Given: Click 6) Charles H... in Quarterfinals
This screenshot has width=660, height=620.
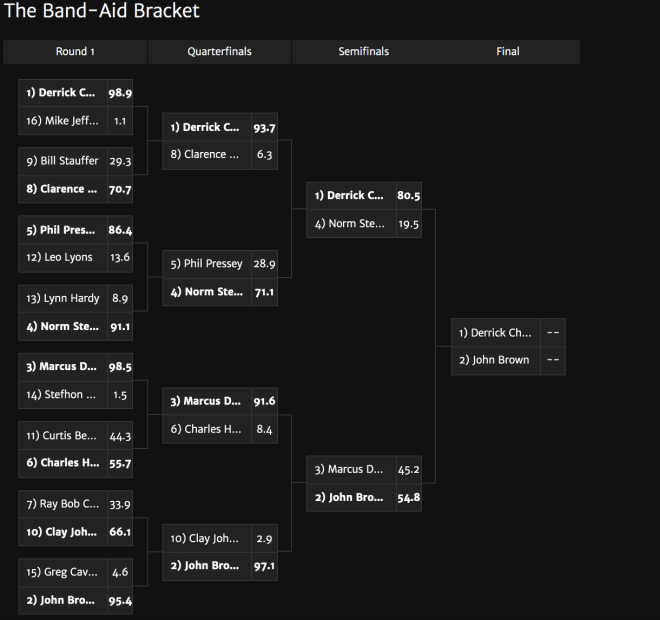Looking at the screenshot, I should click(220, 429).
